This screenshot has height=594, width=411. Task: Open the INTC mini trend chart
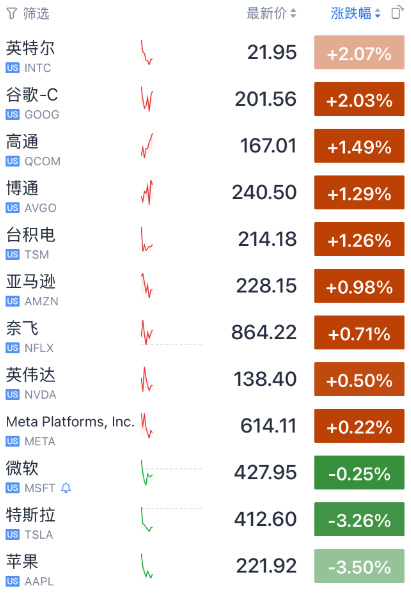tap(147, 53)
